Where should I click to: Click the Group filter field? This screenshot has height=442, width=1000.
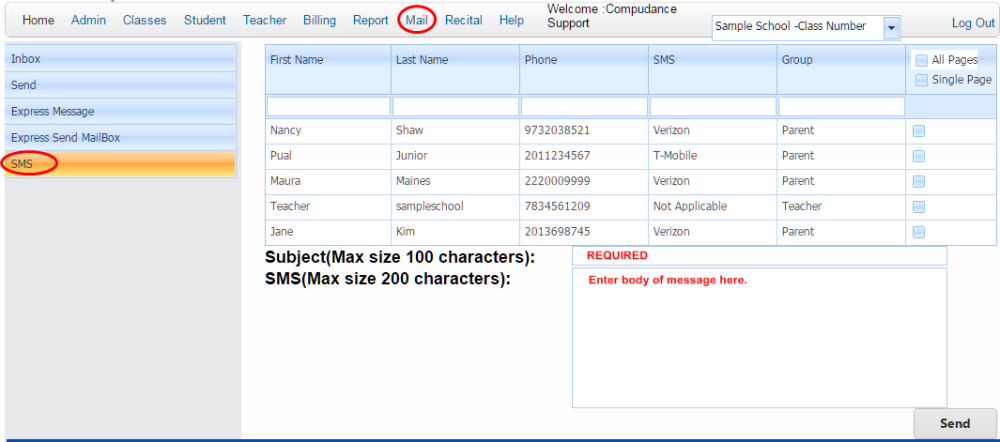click(x=842, y=106)
